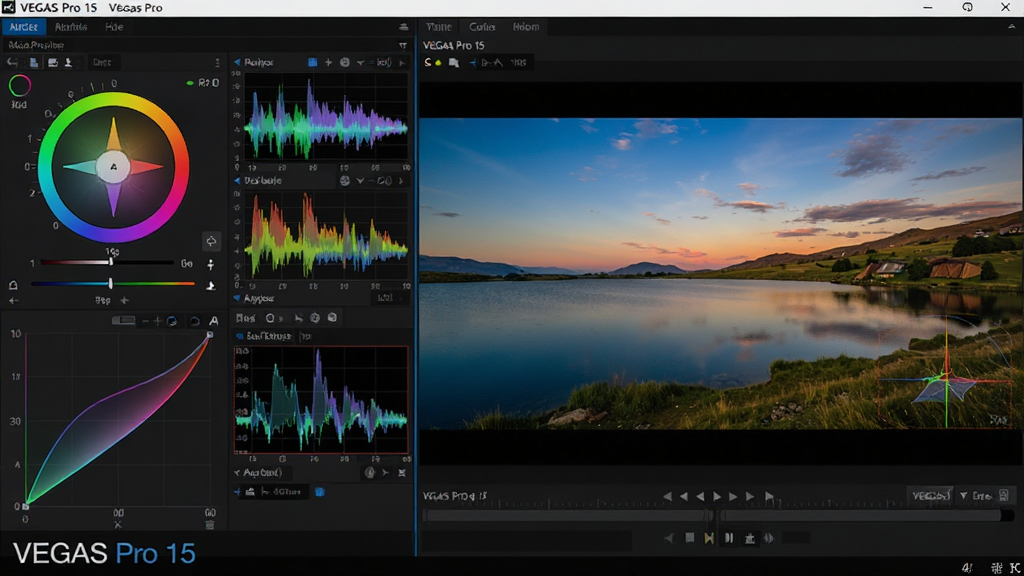Toggle the green indicator dot above the color wheel
Screen dimensions: 1024x576
(189, 83)
